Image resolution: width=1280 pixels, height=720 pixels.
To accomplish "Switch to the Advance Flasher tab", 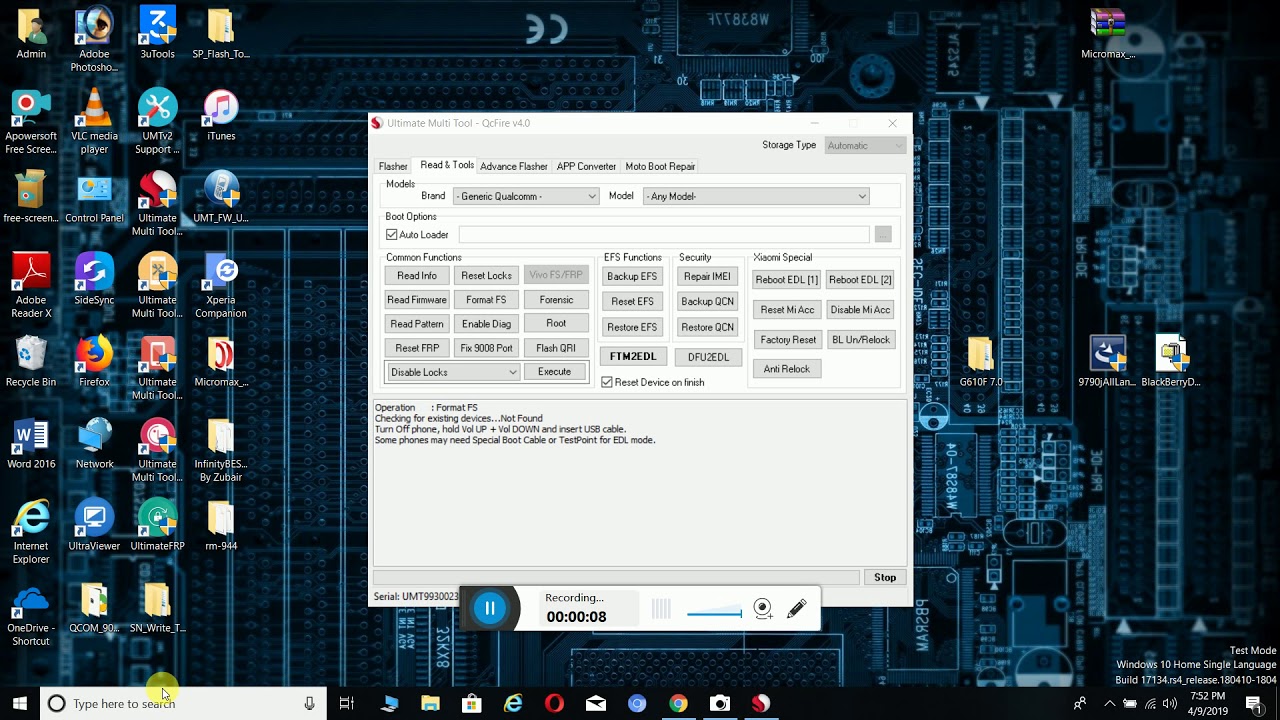I will pyautogui.click(x=514, y=167).
